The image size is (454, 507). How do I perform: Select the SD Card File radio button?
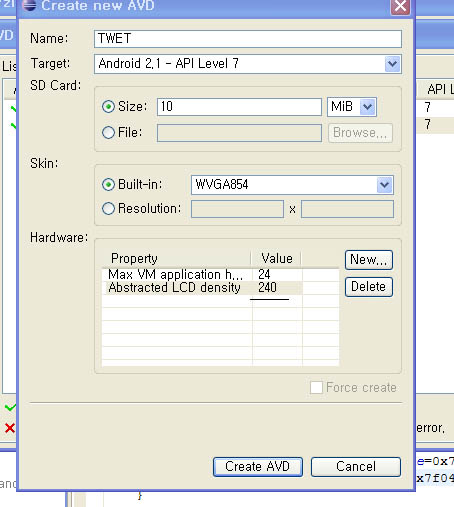pos(108,132)
